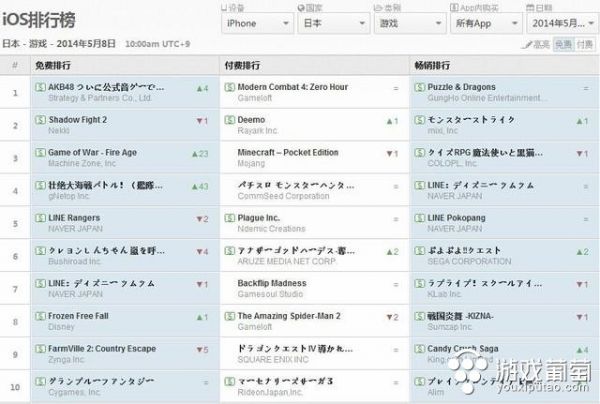Click the in-app purchase icon beside LINE Rangers
The height and width of the screenshot is (404, 600).
(x=40, y=218)
